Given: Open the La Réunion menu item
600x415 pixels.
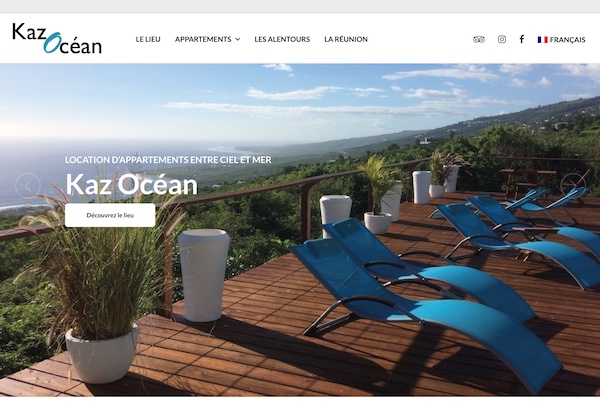Looking at the screenshot, I should (x=346, y=39).
